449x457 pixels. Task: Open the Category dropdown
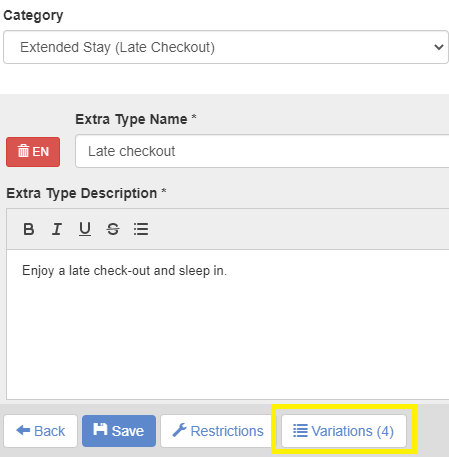[226, 47]
